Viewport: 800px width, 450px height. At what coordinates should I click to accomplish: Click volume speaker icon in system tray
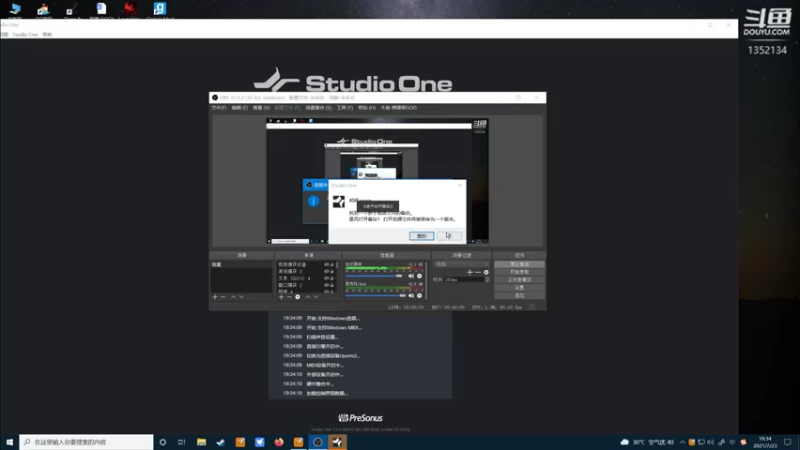point(711,442)
